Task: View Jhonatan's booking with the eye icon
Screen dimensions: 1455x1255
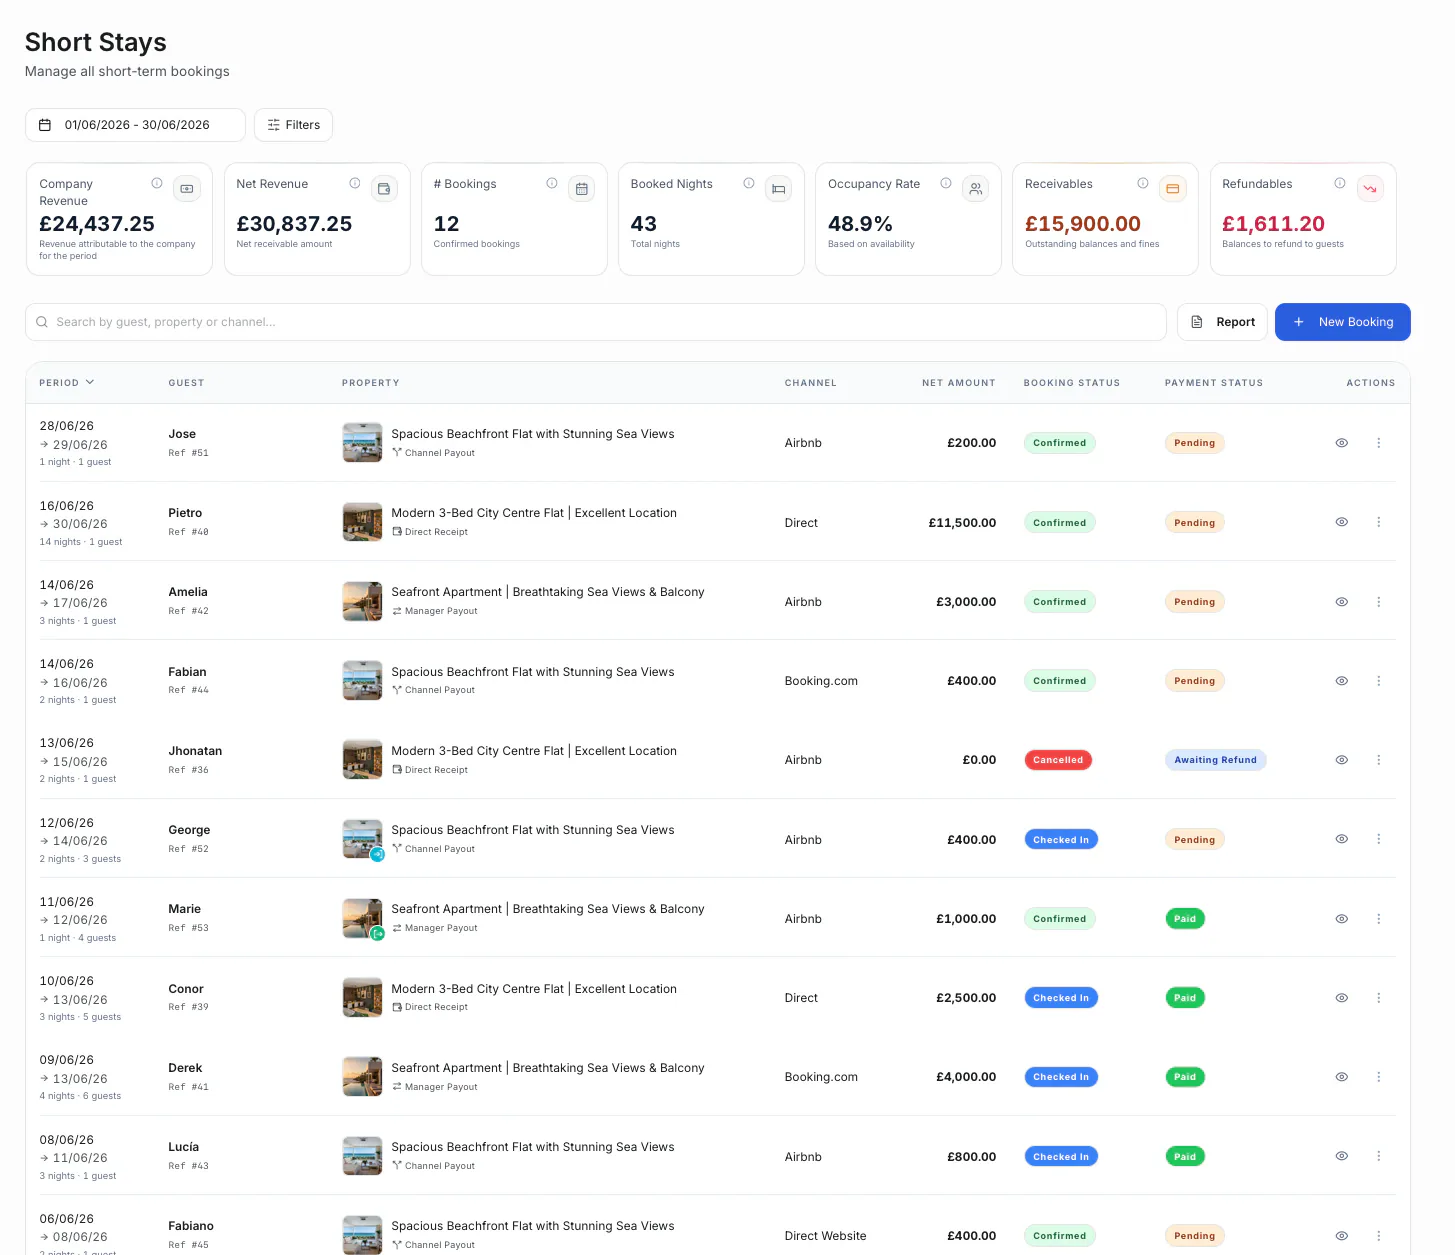Action: [x=1342, y=760]
